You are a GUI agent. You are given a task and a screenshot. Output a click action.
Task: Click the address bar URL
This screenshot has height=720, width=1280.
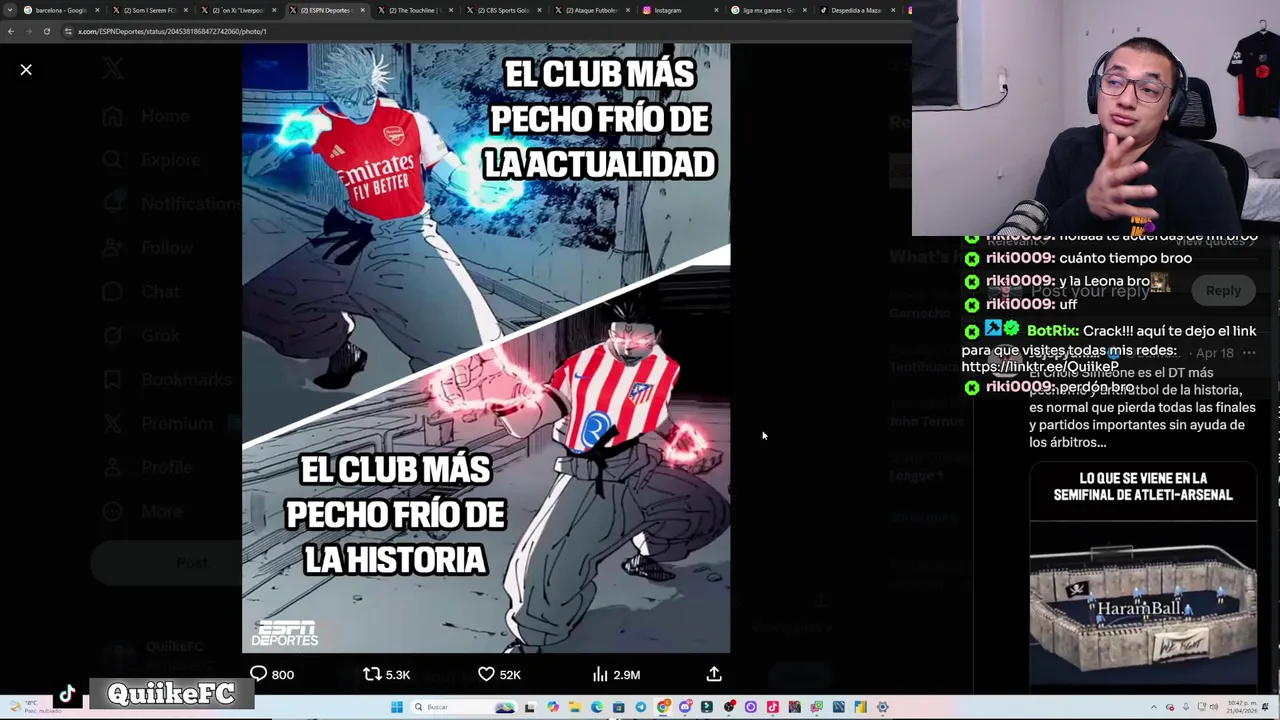[172, 31]
